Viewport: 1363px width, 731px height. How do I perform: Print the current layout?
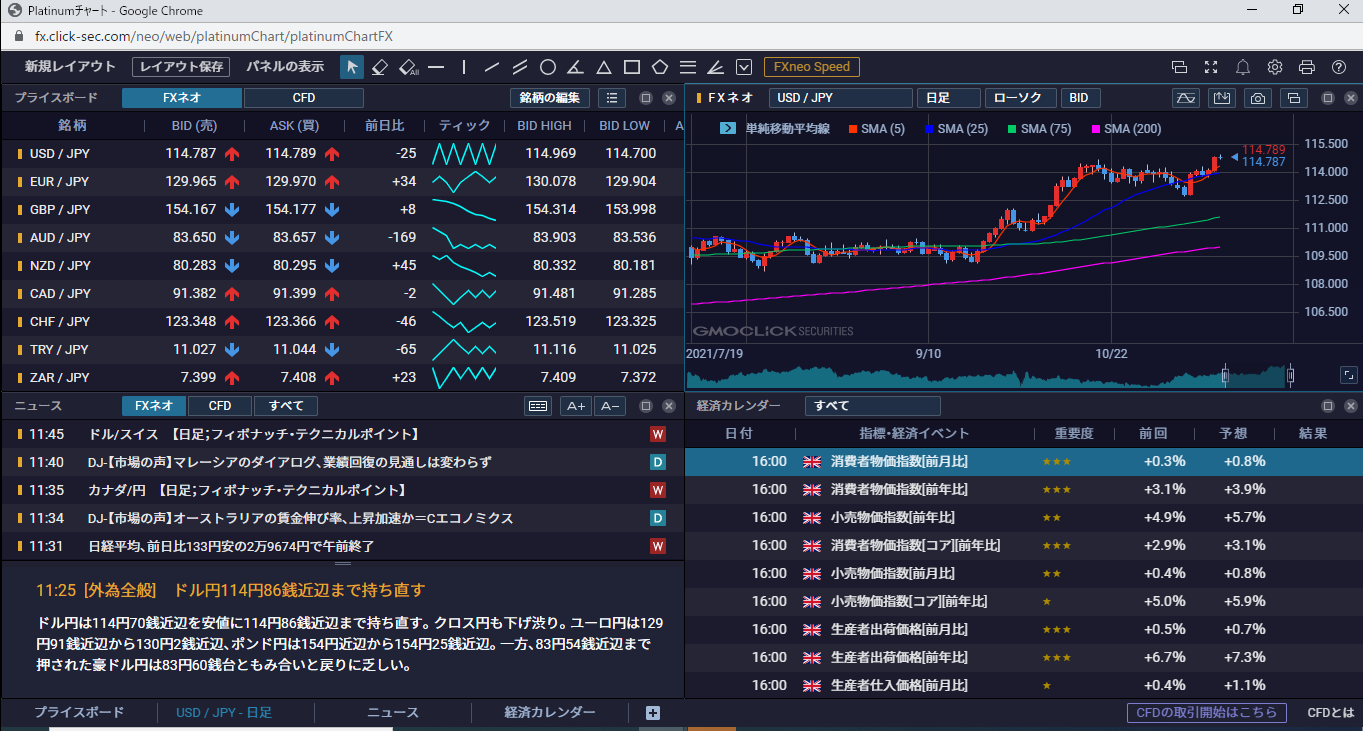1307,67
